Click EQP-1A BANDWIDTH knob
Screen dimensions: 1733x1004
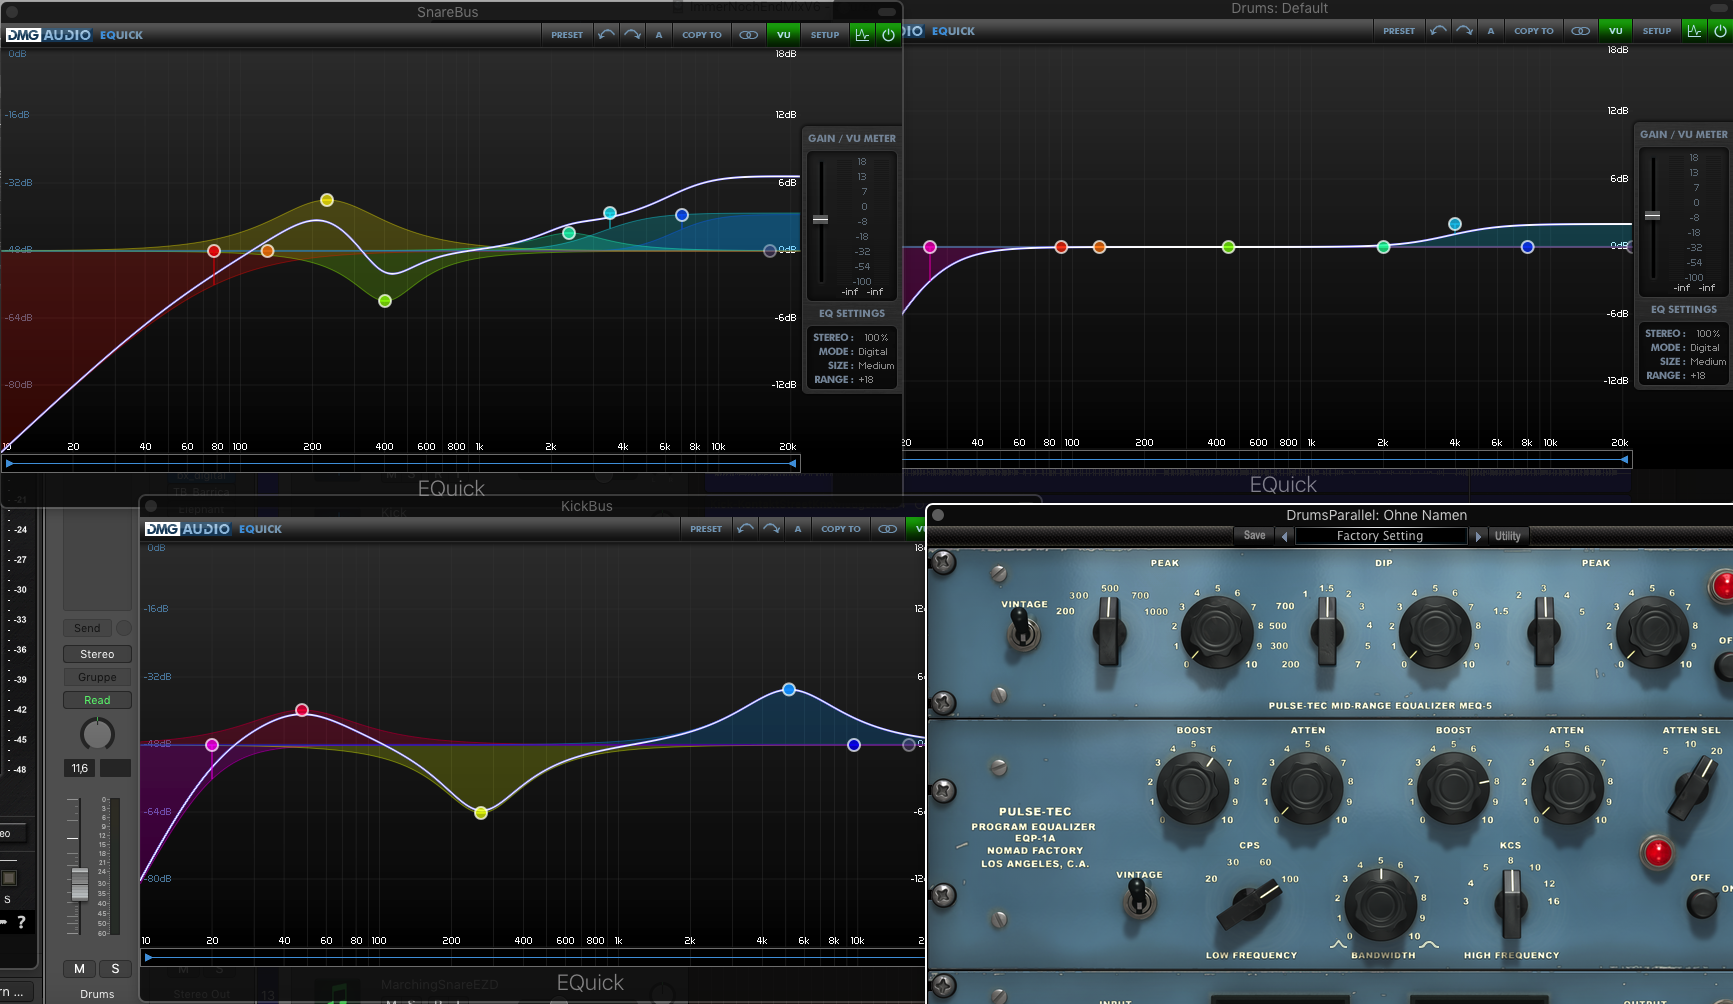tap(1381, 904)
